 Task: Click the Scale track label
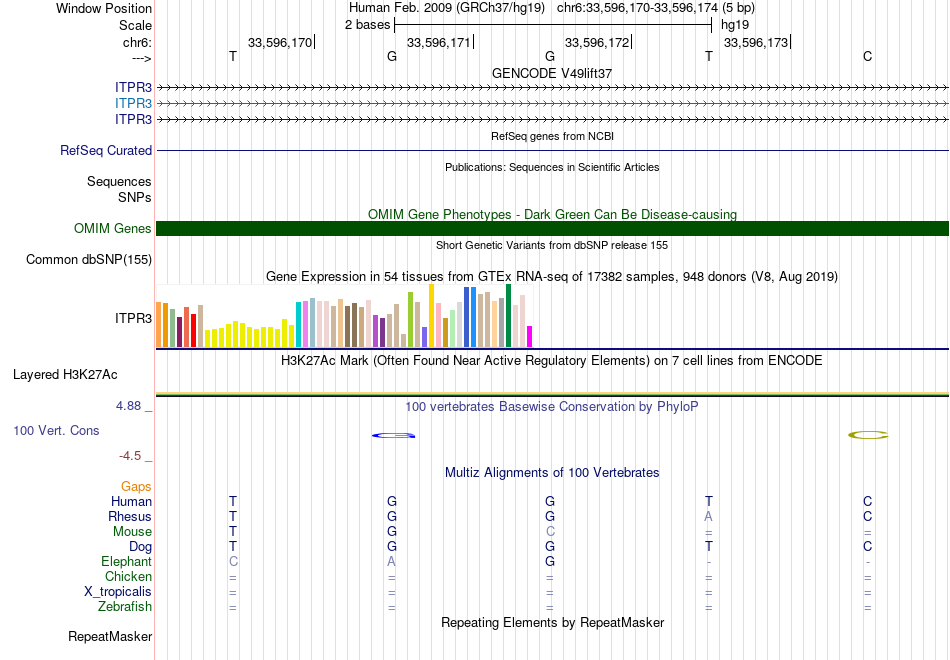[x=135, y=25]
